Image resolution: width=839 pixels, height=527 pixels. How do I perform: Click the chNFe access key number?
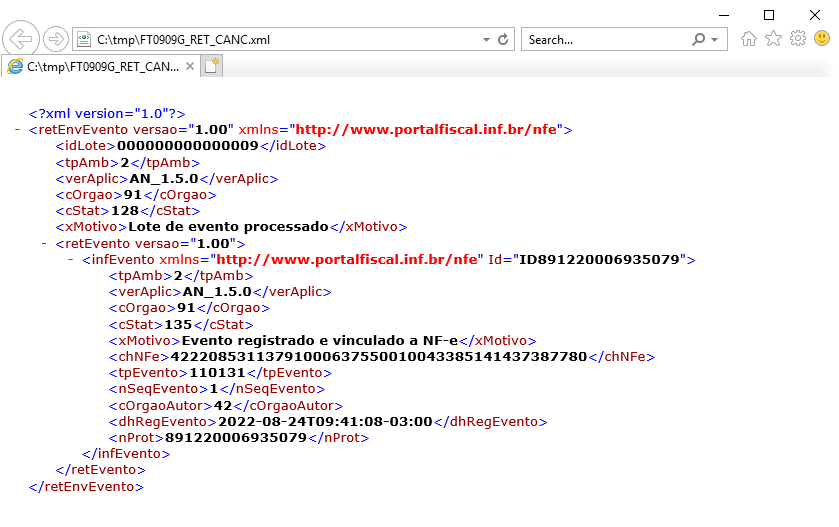pyautogui.click(x=379, y=357)
